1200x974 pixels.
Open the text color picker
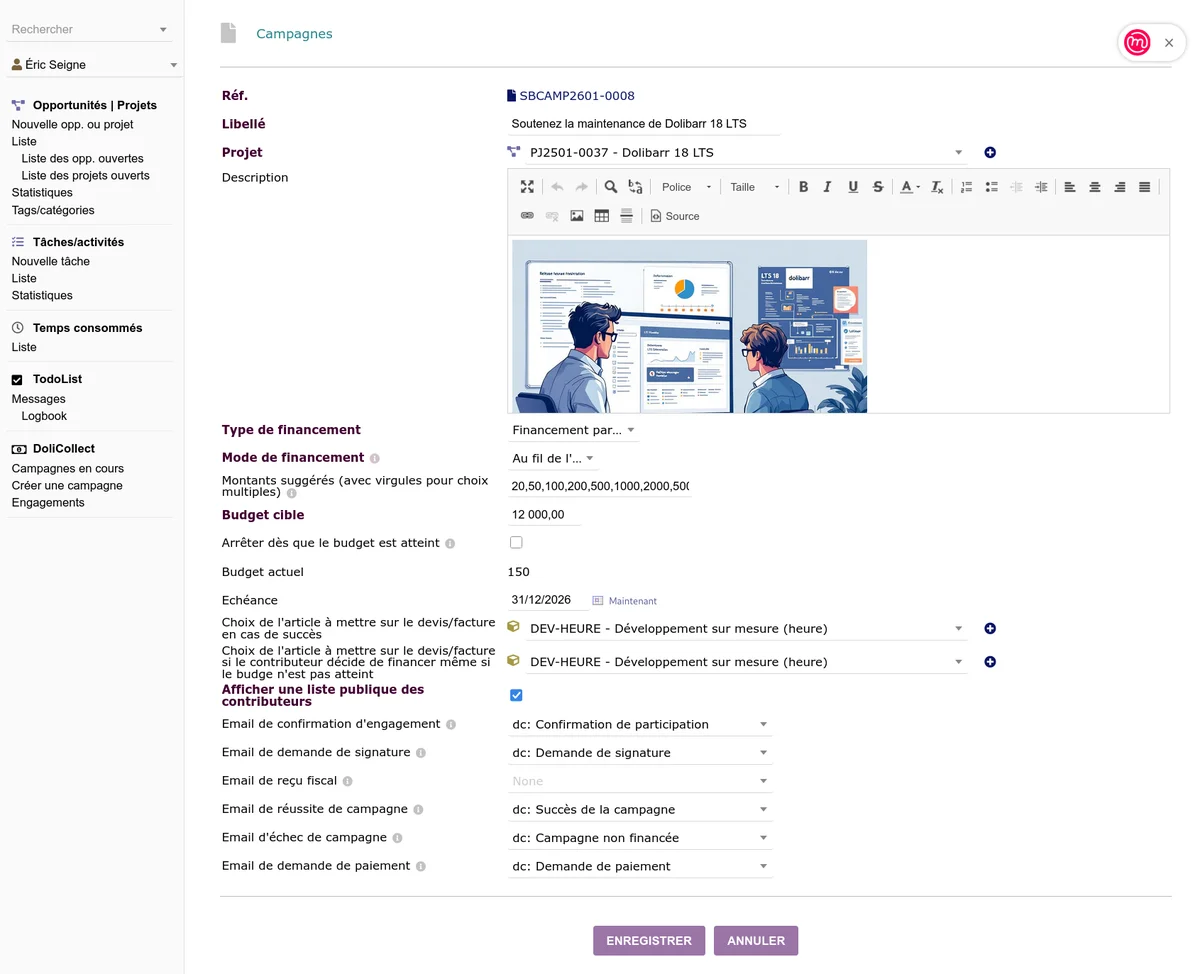pos(909,187)
